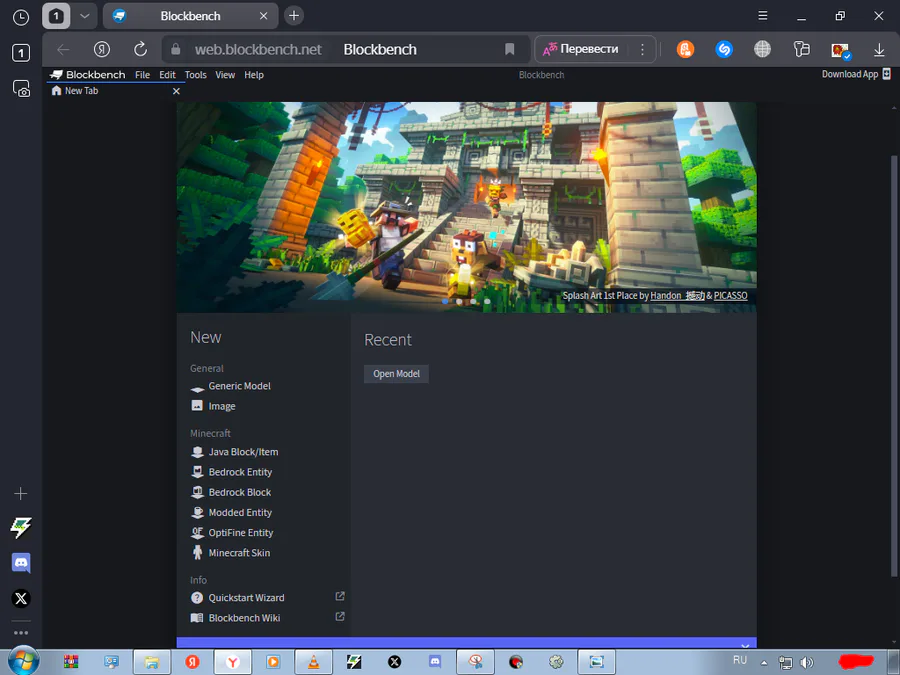Close the Blockbench browser tab

click(263, 15)
